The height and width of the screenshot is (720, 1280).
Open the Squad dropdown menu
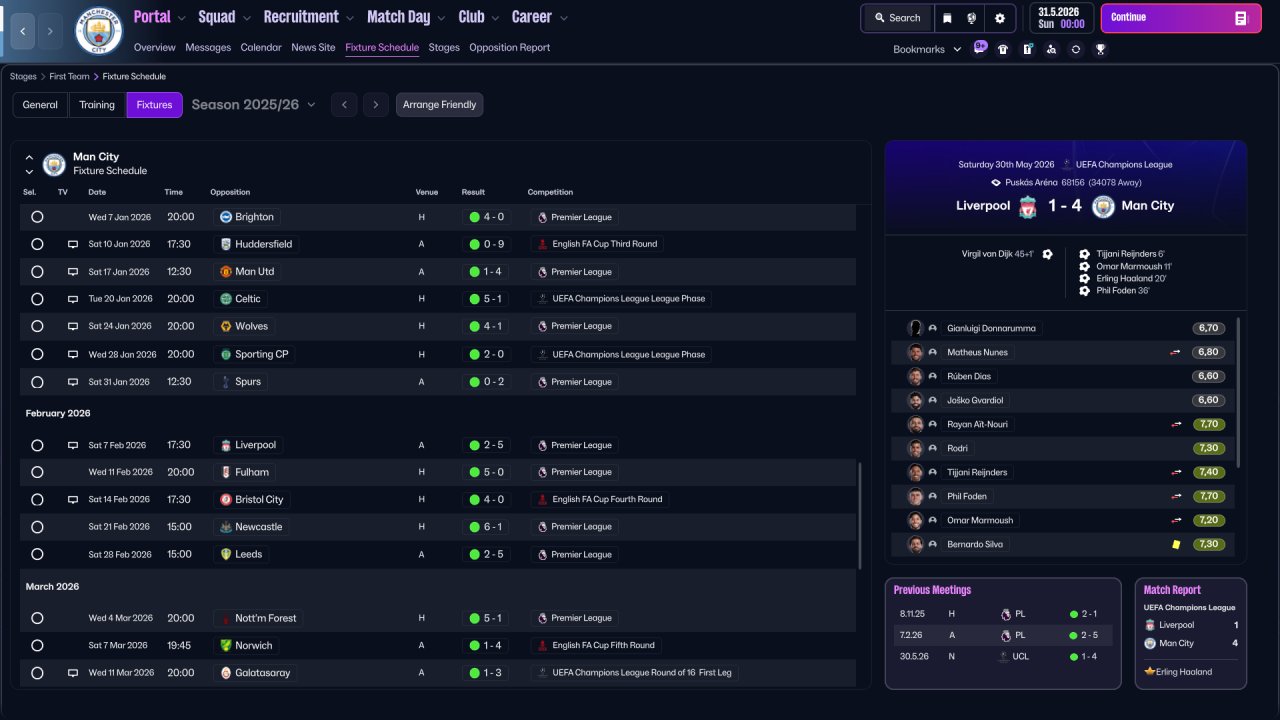pyautogui.click(x=225, y=17)
